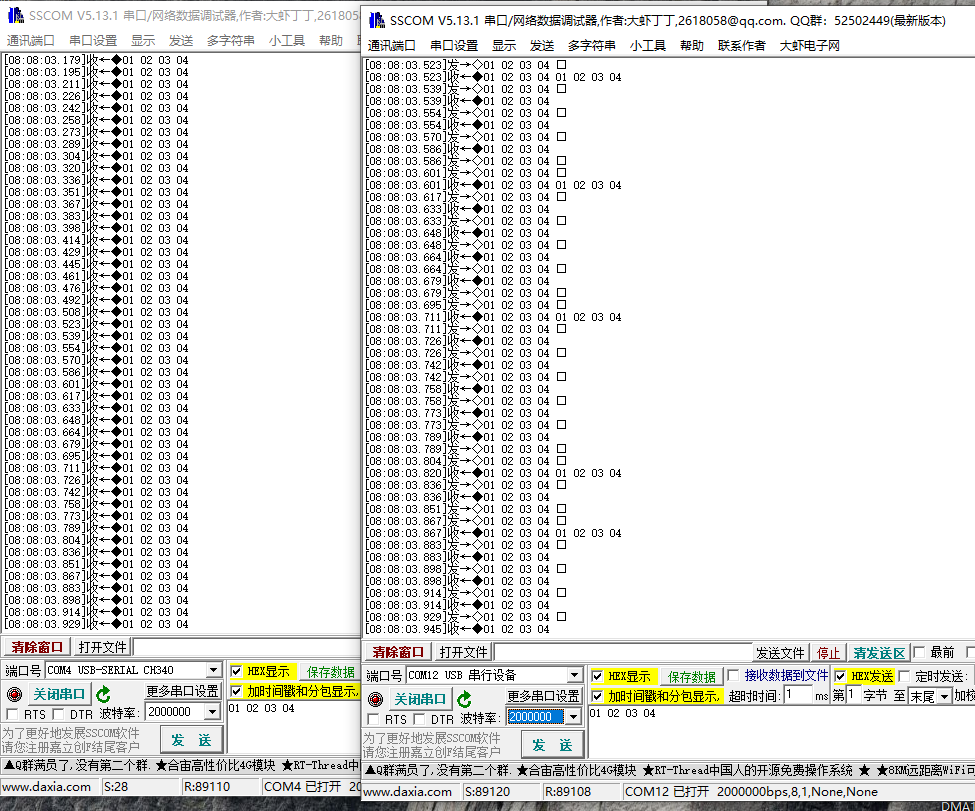
Task: Open 多字符串 menu in the right window
Action: (591, 46)
